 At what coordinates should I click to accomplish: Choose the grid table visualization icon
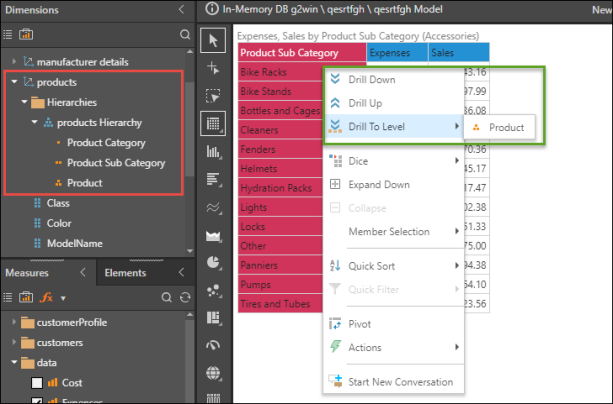pyautogui.click(x=213, y=124)
